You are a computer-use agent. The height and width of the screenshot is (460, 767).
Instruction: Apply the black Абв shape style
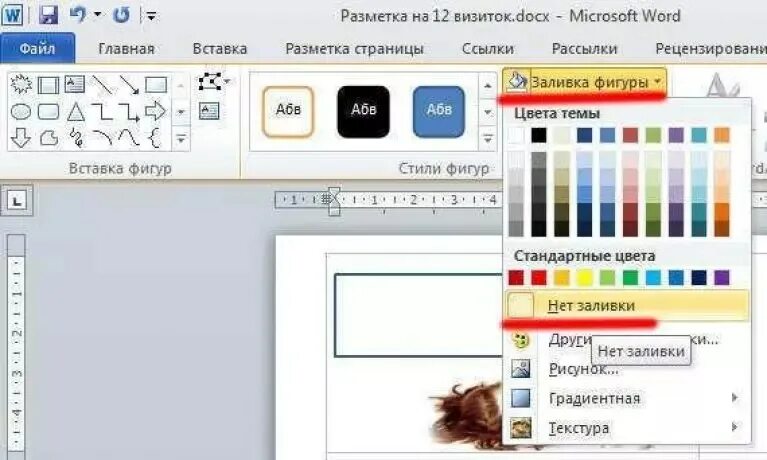pos(363,112)
